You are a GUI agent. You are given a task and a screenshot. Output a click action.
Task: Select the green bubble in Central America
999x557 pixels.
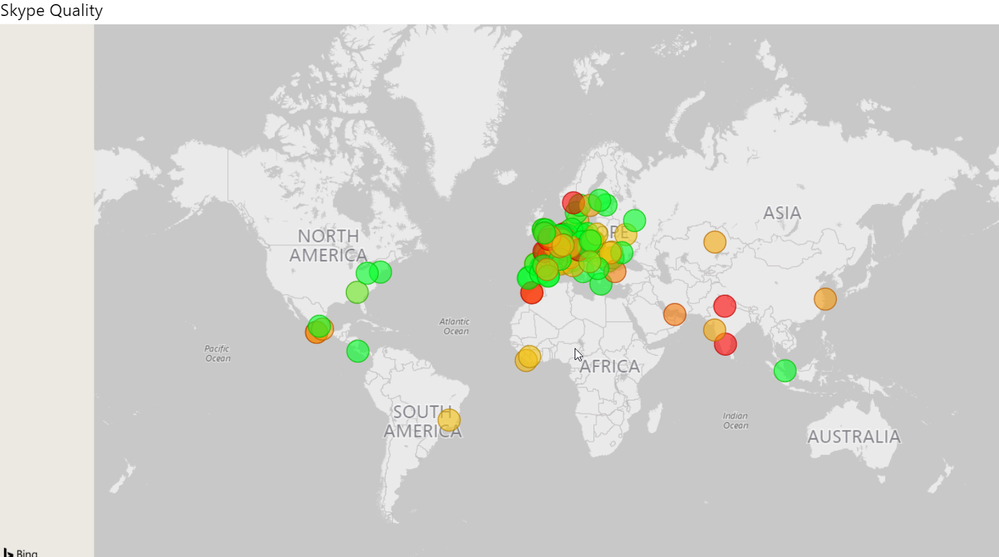coord(357,351)
